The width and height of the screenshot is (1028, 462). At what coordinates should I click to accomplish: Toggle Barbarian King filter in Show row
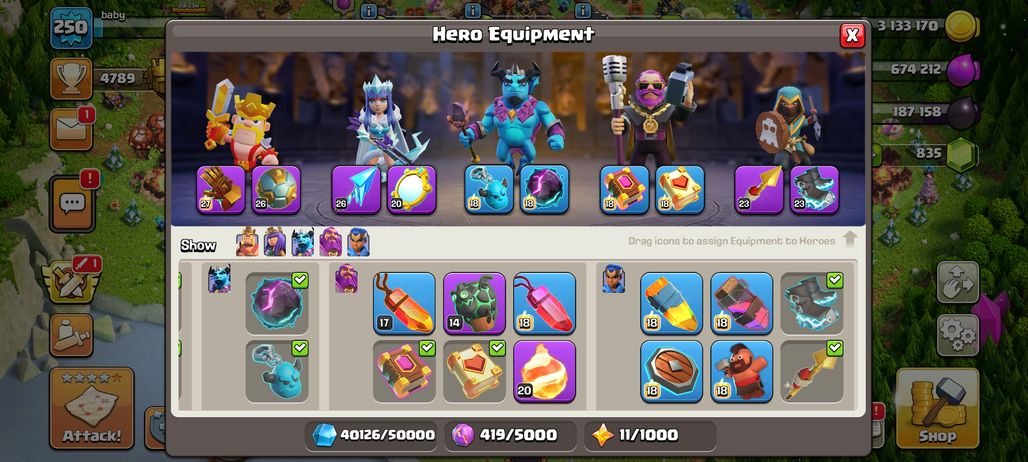(x=247, y=242)
